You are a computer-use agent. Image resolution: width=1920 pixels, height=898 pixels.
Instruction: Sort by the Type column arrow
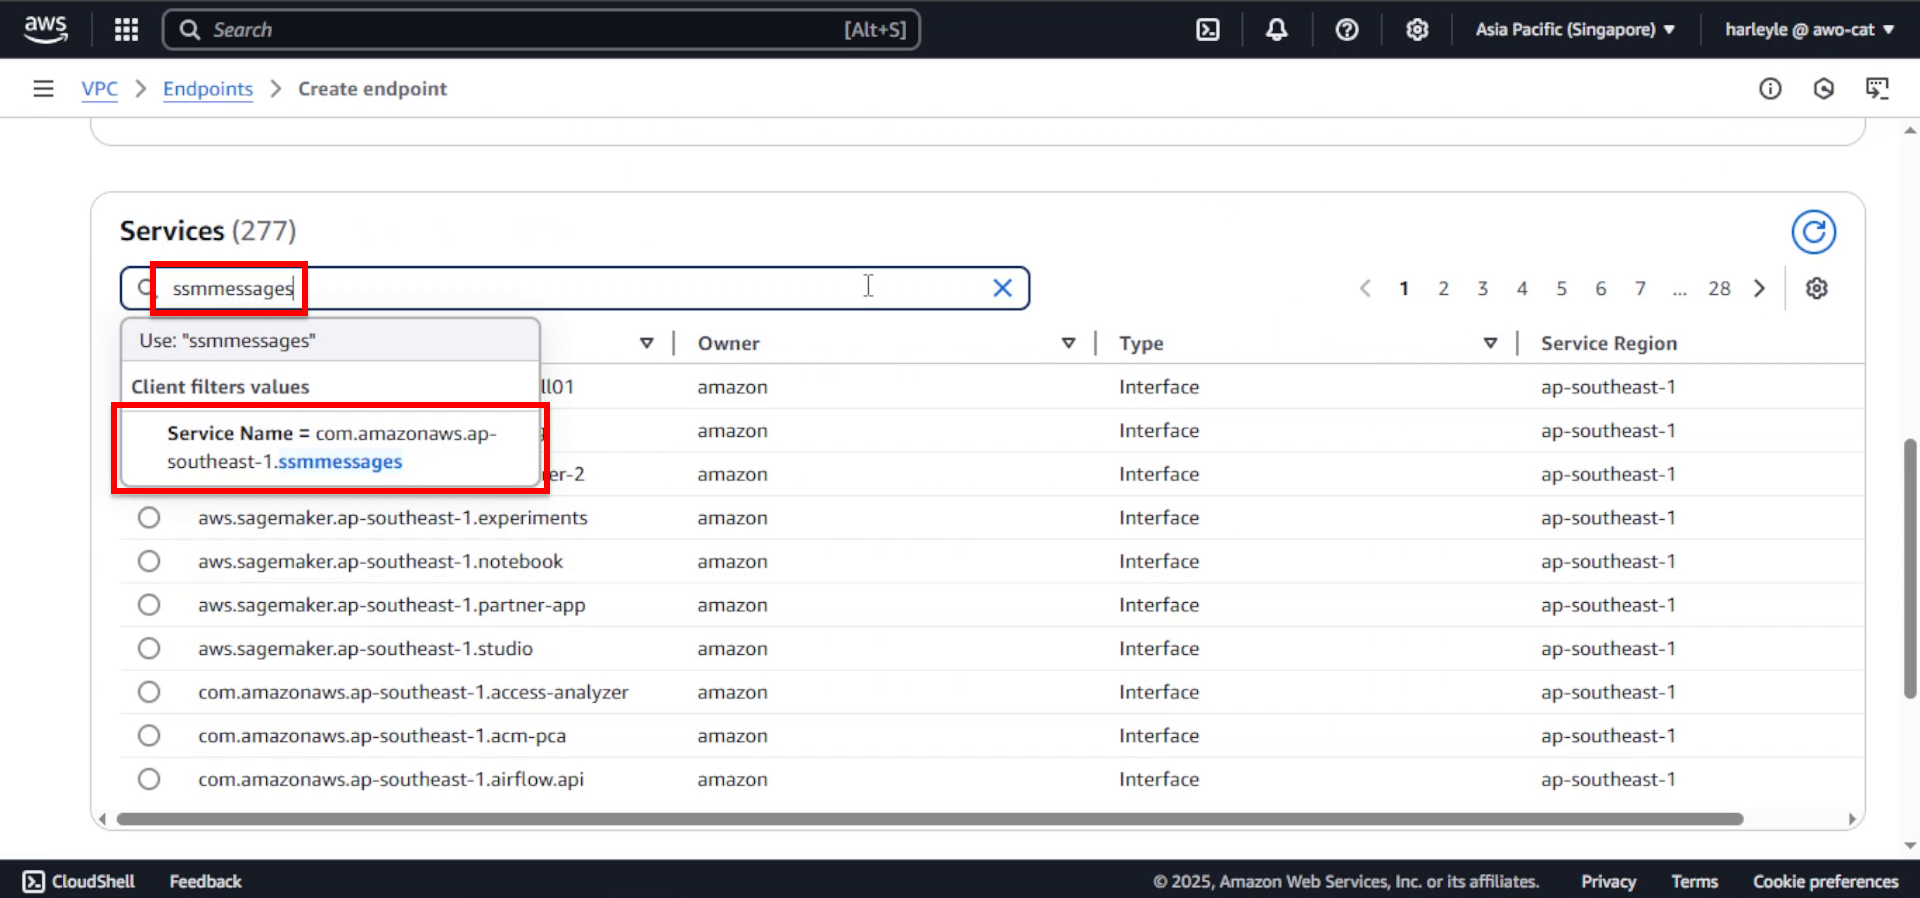pos(1490,343)
